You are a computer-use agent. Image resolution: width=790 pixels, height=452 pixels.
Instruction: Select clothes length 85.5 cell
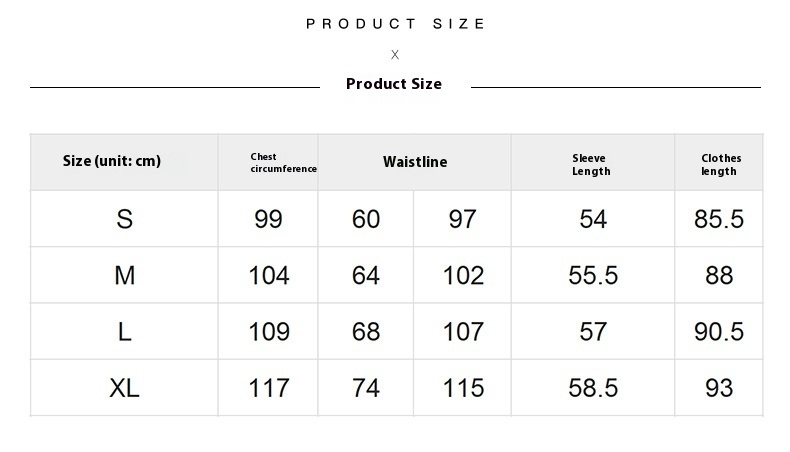(x=719, y=219)
